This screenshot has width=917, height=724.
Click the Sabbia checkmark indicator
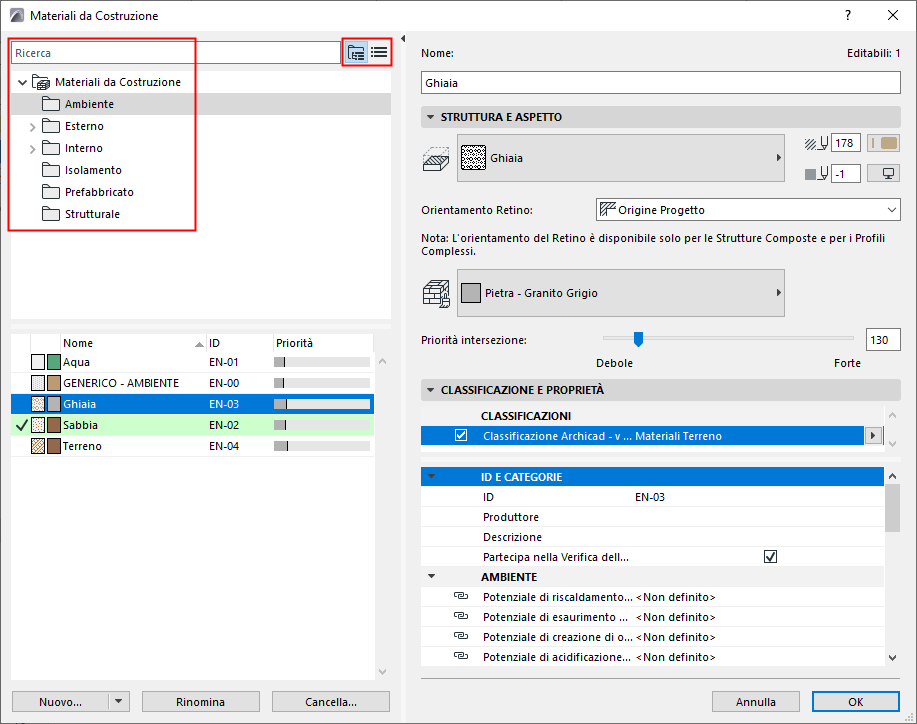coord(22,425)
